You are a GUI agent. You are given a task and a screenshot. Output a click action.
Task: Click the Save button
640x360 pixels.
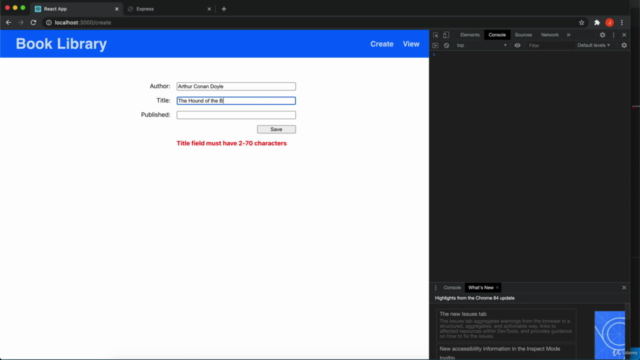tap(276, 129)
